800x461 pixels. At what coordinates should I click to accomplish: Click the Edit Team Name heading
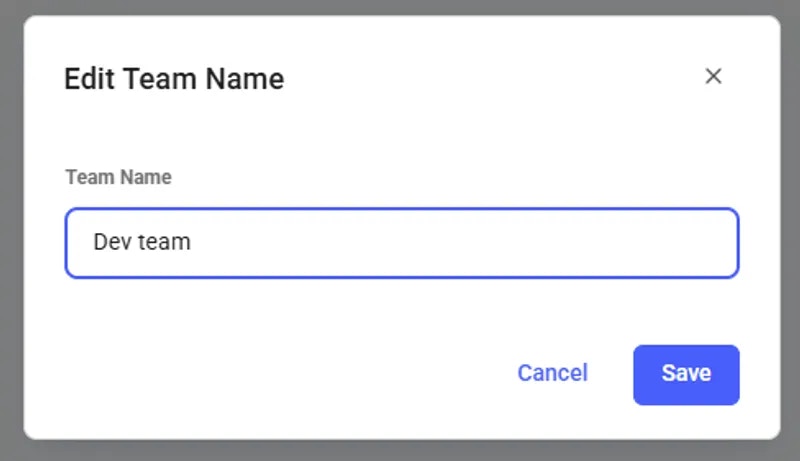pyautogui.click(x=174, y=79)
